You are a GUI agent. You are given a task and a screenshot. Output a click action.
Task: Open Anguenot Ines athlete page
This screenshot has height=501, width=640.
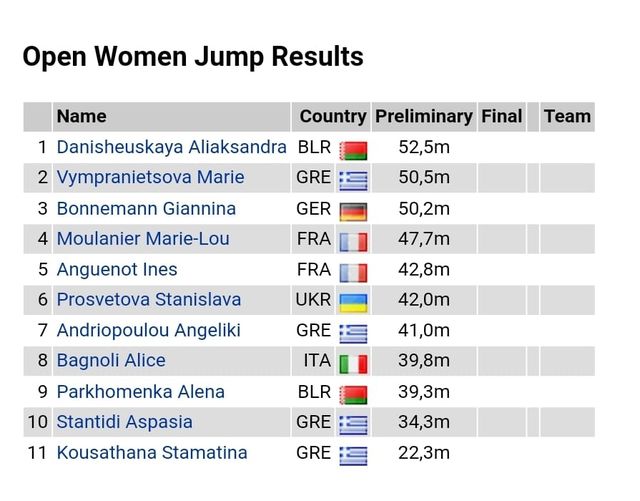117,269
